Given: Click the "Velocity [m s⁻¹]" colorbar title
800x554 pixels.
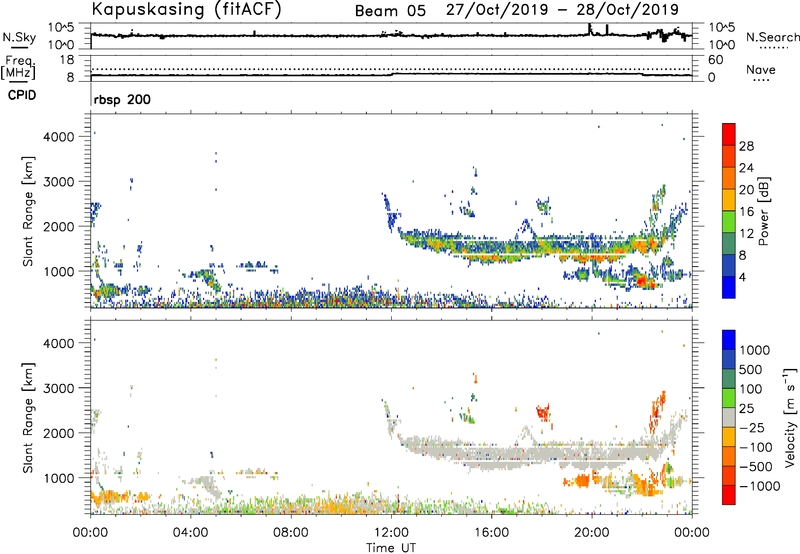Looking at the screenshot, I should pos(790,417).
